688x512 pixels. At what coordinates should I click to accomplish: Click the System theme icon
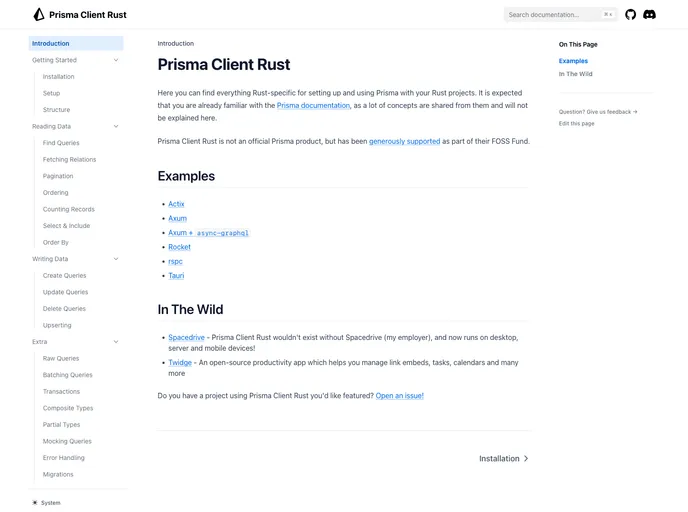pos(35,503)
